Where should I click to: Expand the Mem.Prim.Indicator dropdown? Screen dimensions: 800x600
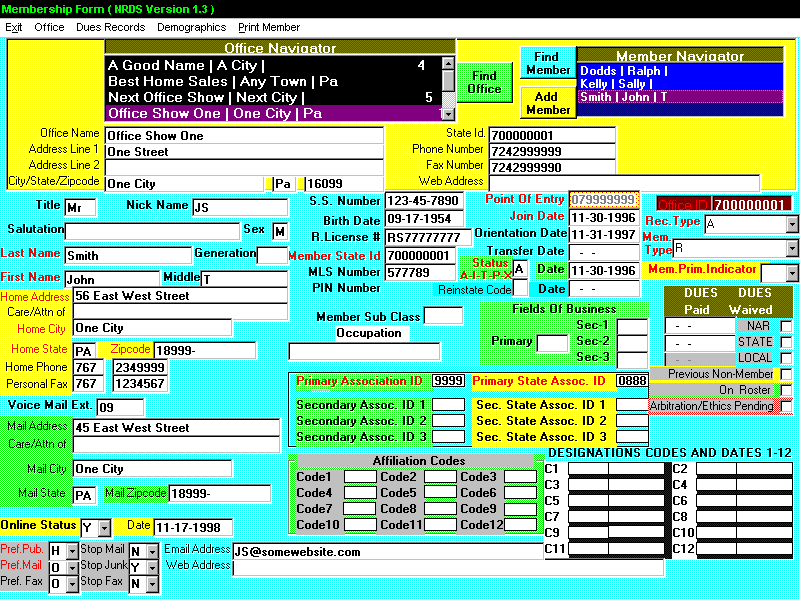(792, 273)
